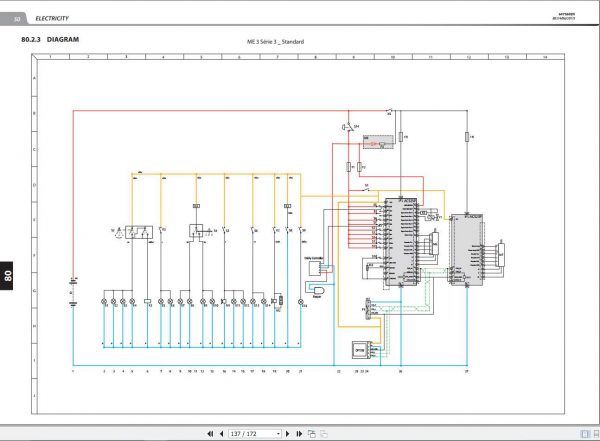Click the rightmost icon on the bottom bar
Screen dimensions: 600x441
(x=596, y=434)
